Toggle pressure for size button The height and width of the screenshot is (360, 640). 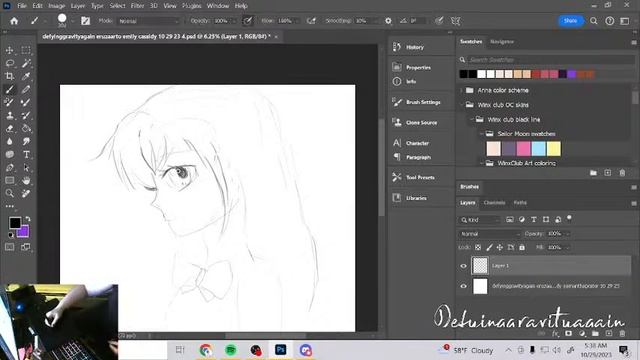point(439,21)
